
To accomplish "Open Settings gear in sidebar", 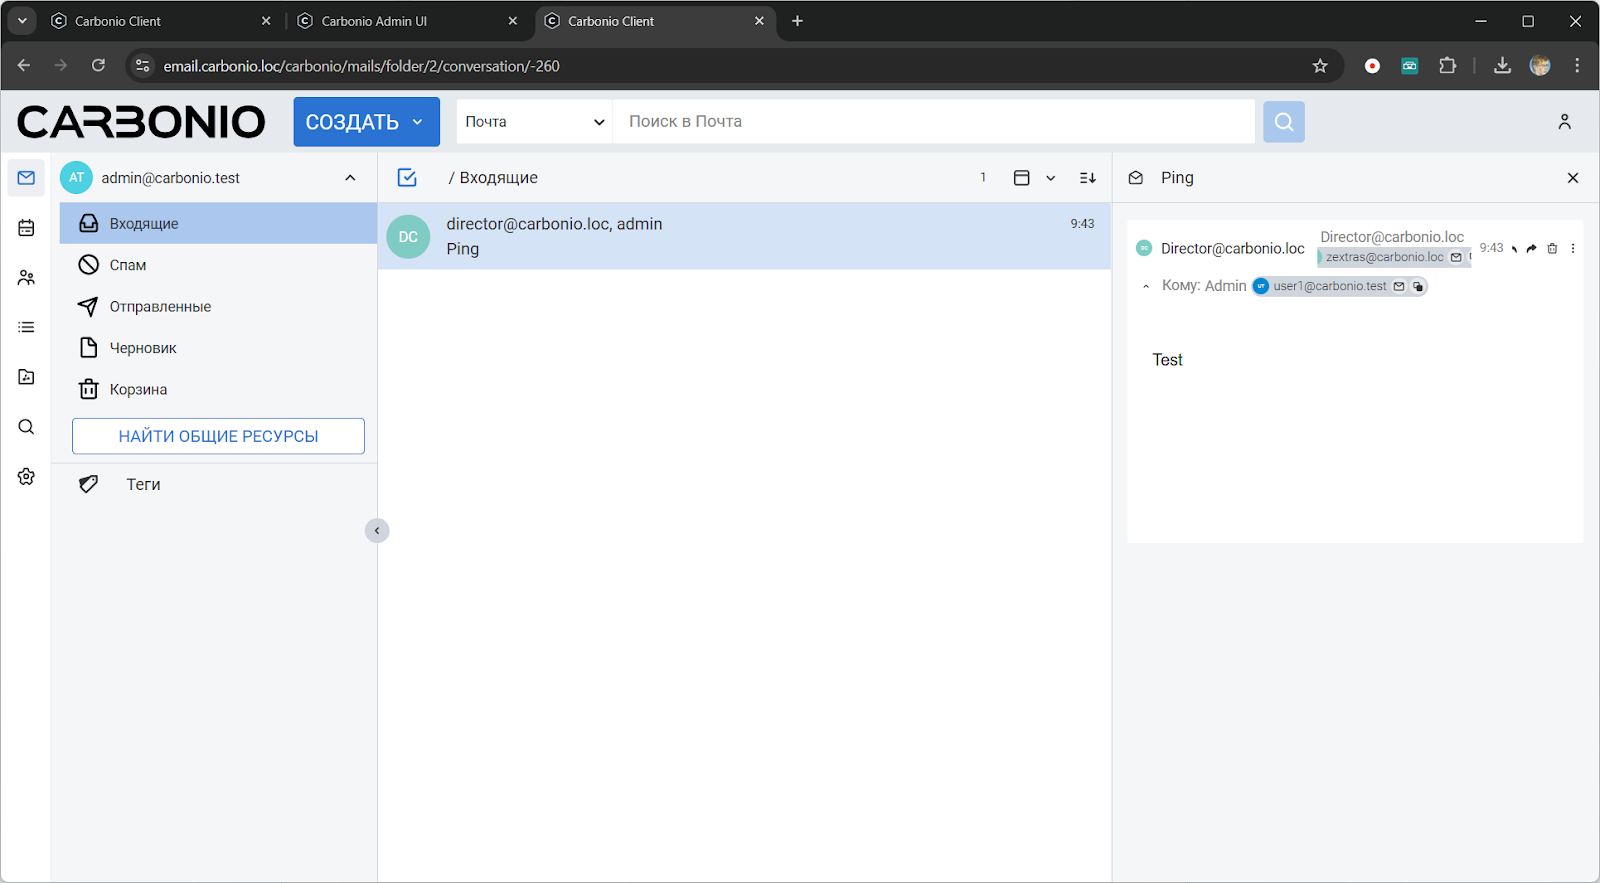I will point(26,477).
